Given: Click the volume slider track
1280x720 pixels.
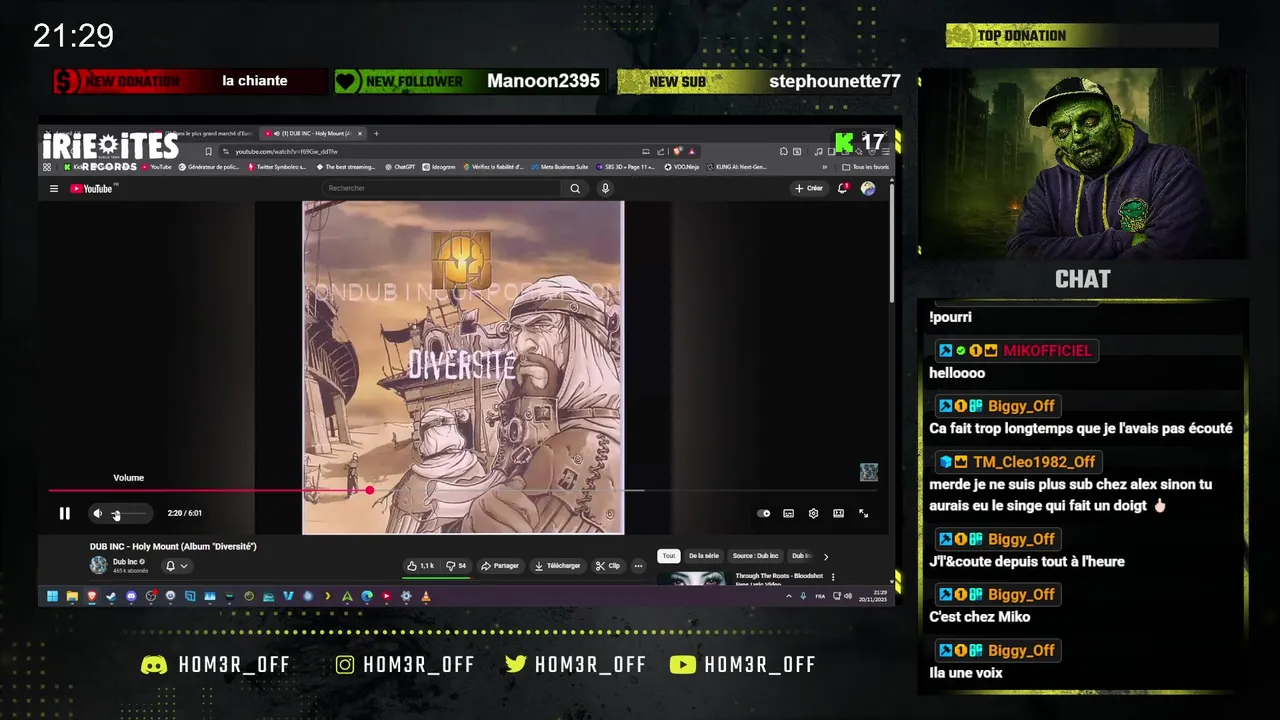Looking at the screenshot, I should point(131,513).
